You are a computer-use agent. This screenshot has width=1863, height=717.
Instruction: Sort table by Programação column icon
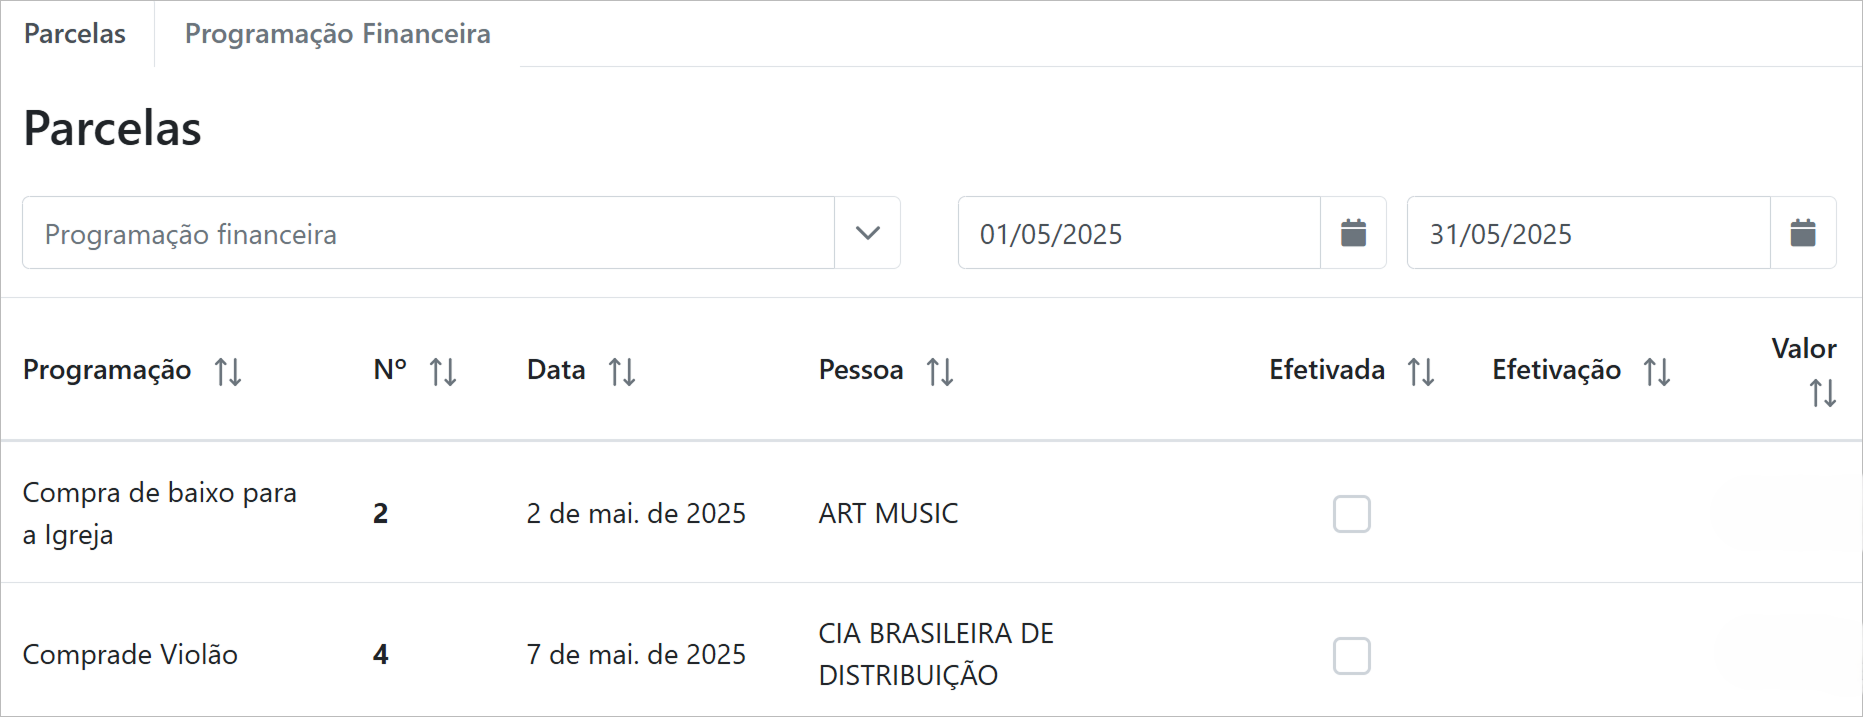(228, 372)
